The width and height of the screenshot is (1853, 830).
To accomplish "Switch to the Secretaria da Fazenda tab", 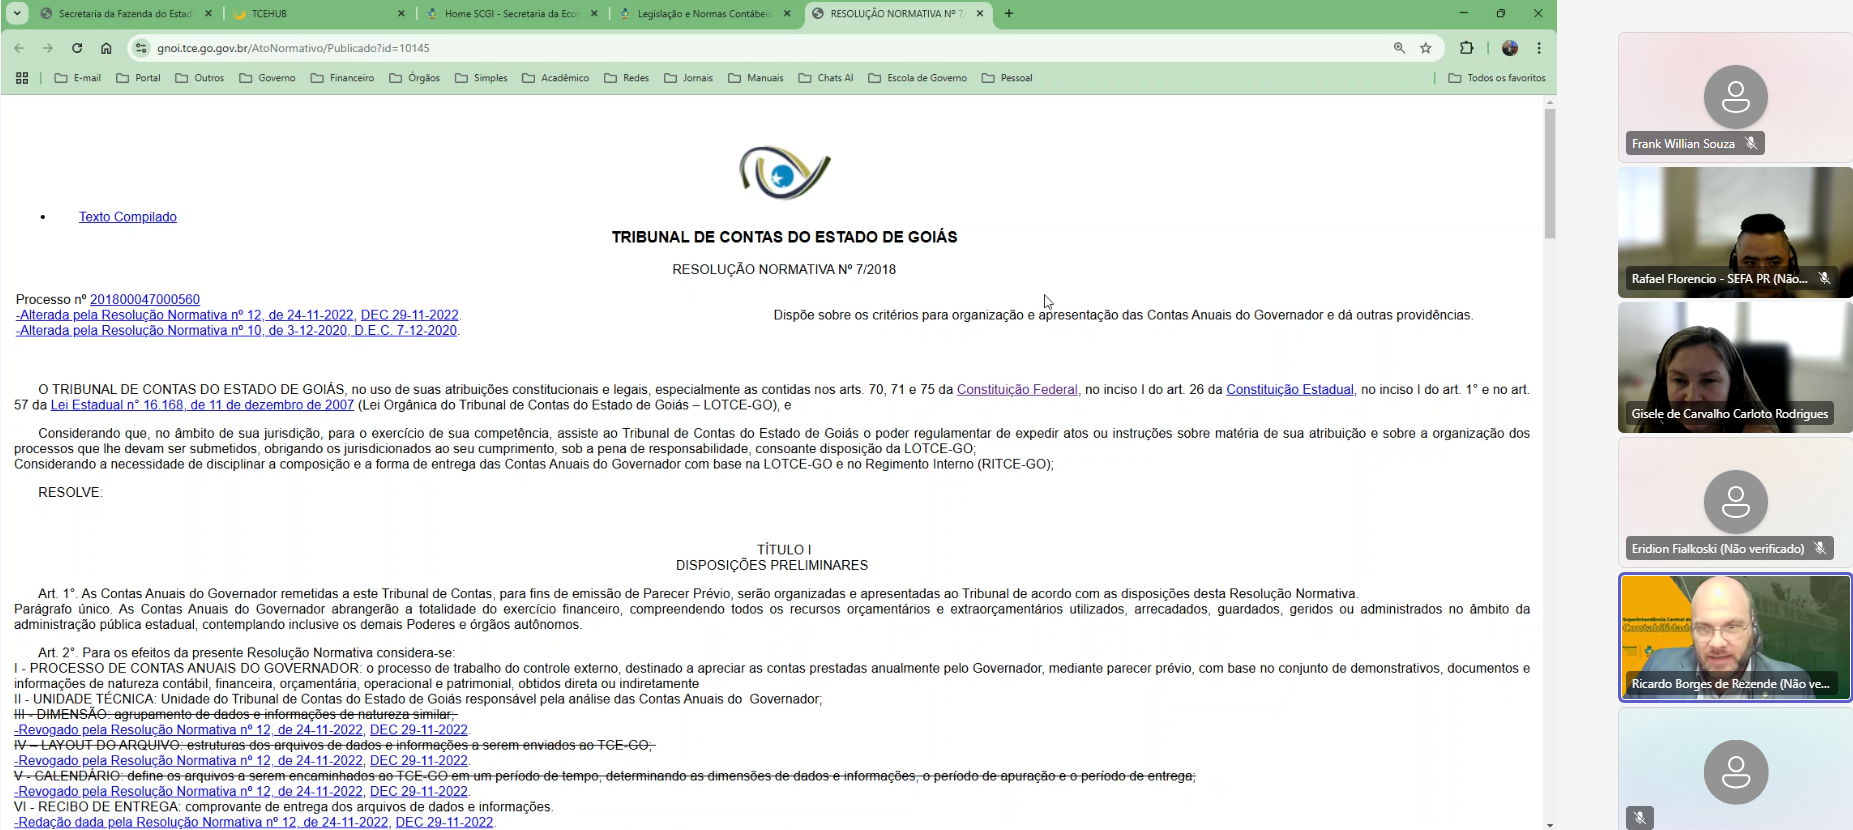I will (125, 14).
